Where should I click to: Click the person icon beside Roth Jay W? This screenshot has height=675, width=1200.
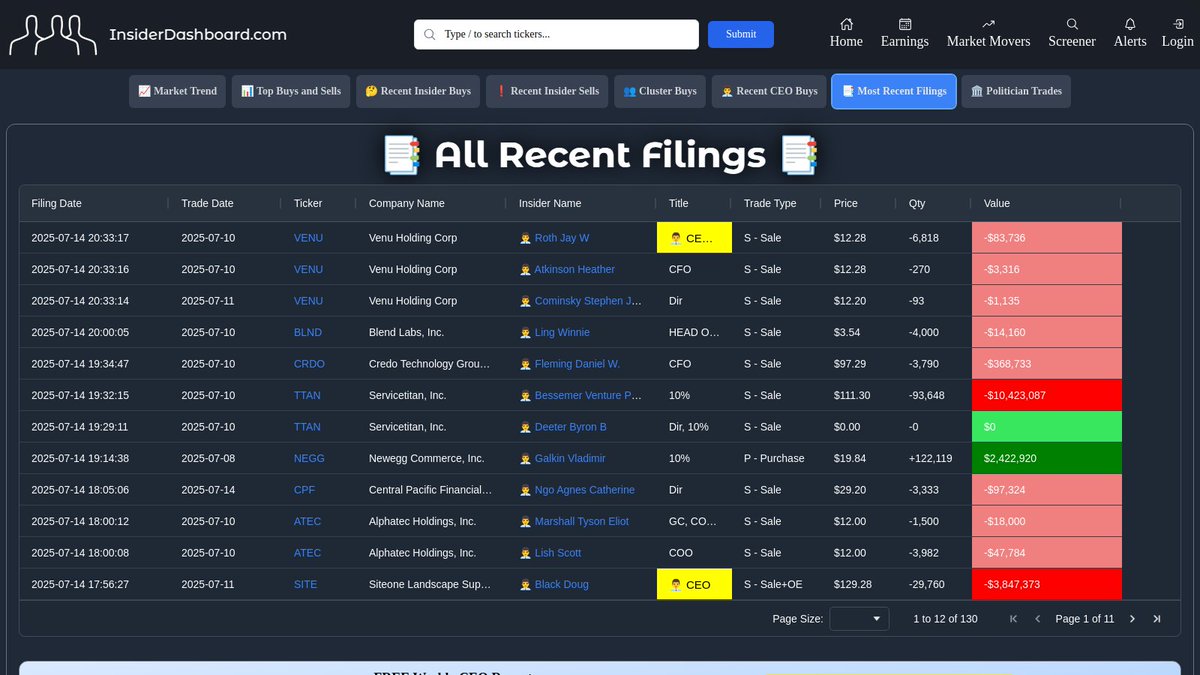pos(525,238)
